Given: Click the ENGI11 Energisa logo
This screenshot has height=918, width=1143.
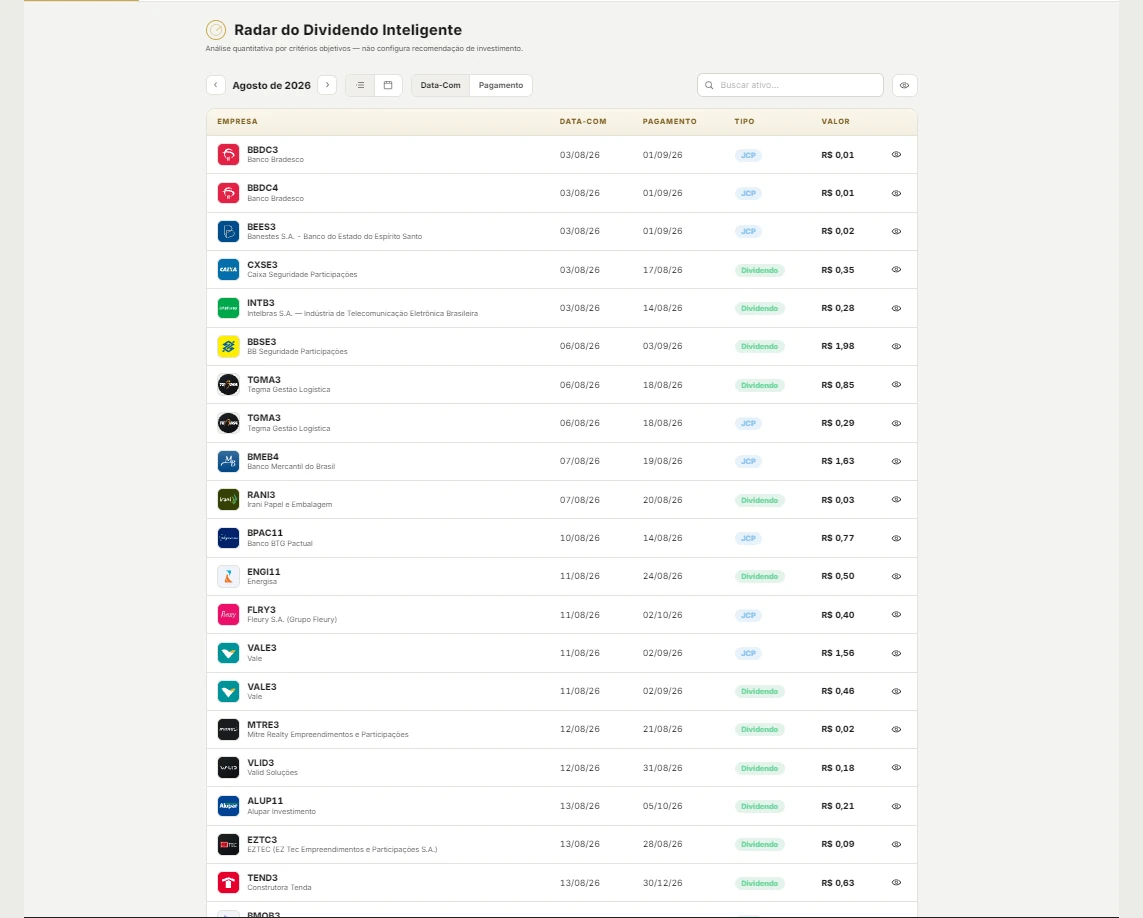Looking at the screenshot, I should tap(228, 576).
